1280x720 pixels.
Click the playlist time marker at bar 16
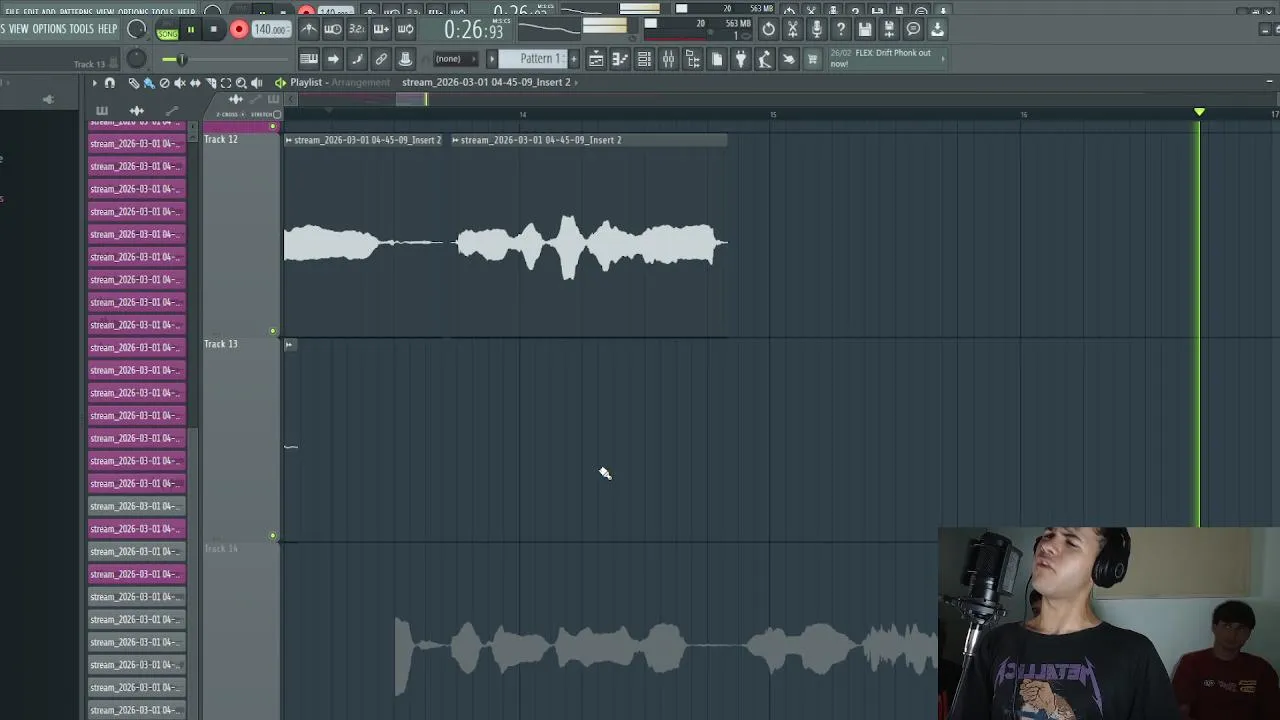point(1024,114)
